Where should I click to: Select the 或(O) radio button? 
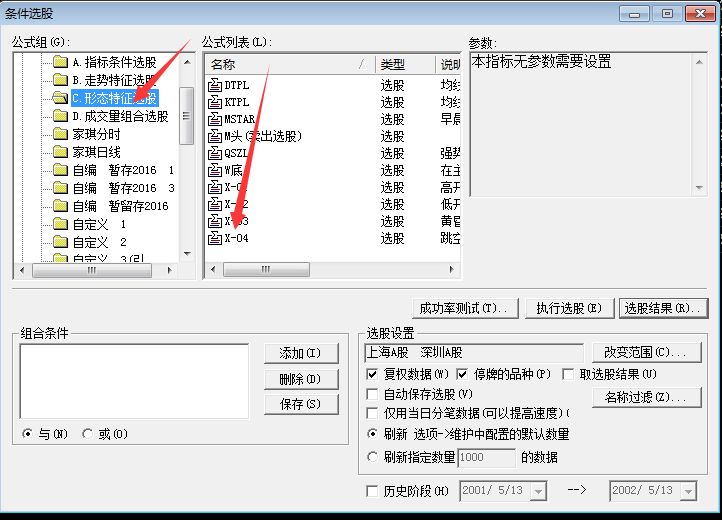pyautogui.click(x=88, y=434)
